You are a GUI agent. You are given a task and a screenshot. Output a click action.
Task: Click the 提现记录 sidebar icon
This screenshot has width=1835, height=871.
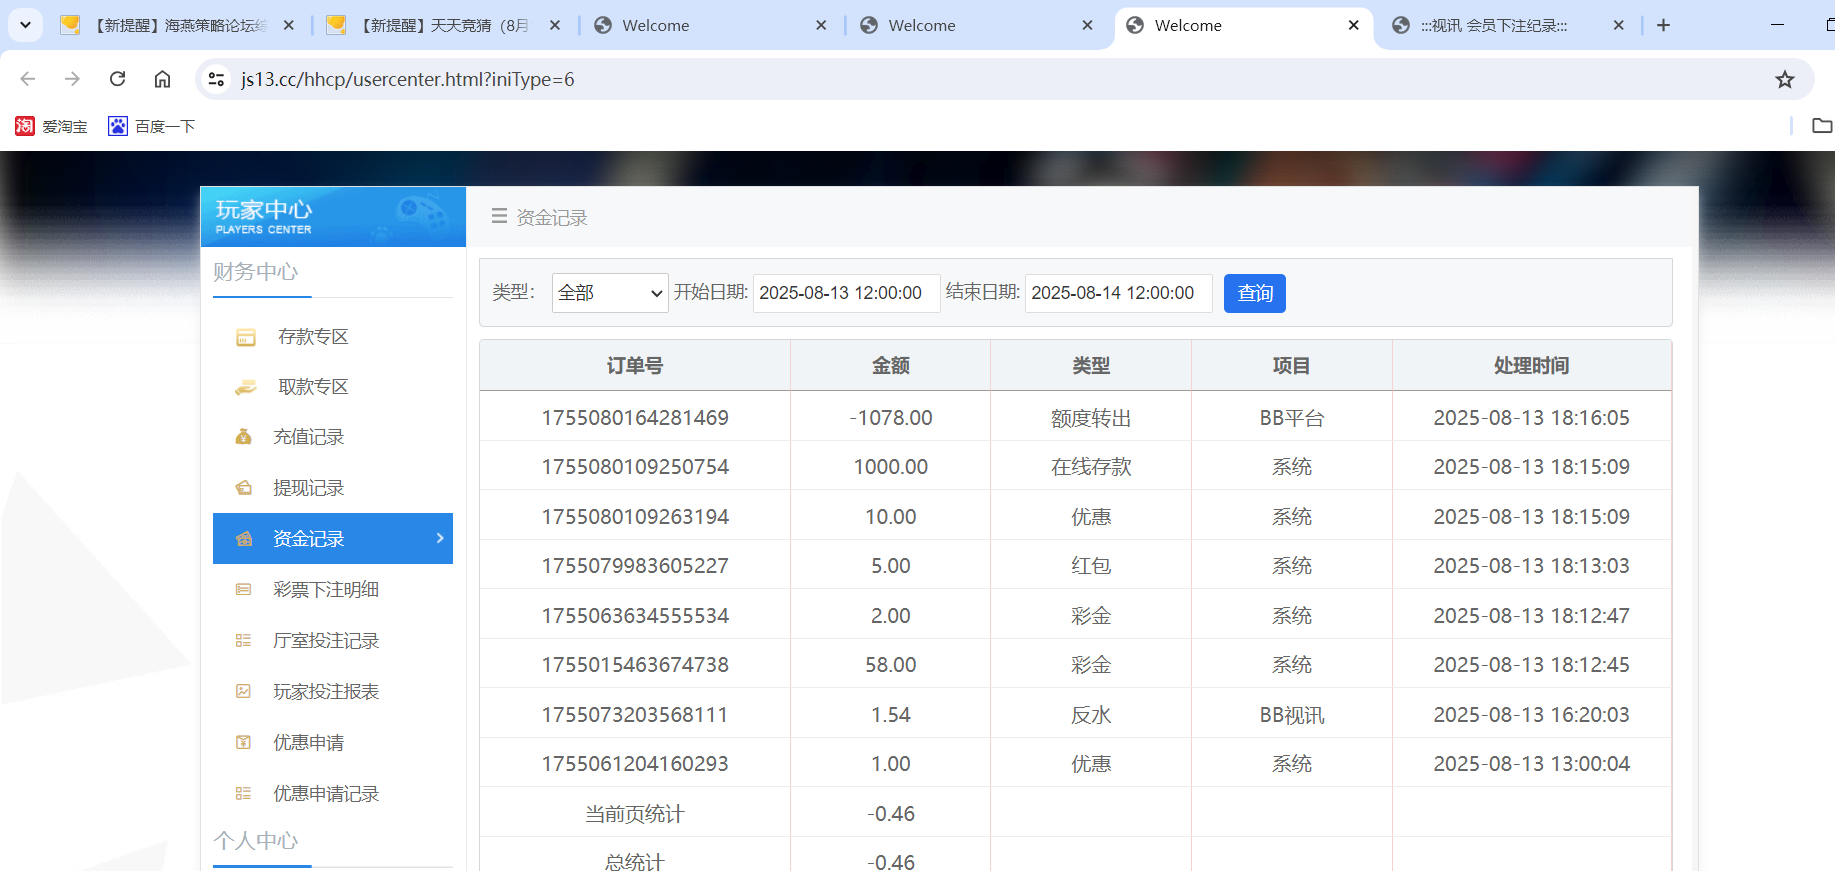coord(243,488)
